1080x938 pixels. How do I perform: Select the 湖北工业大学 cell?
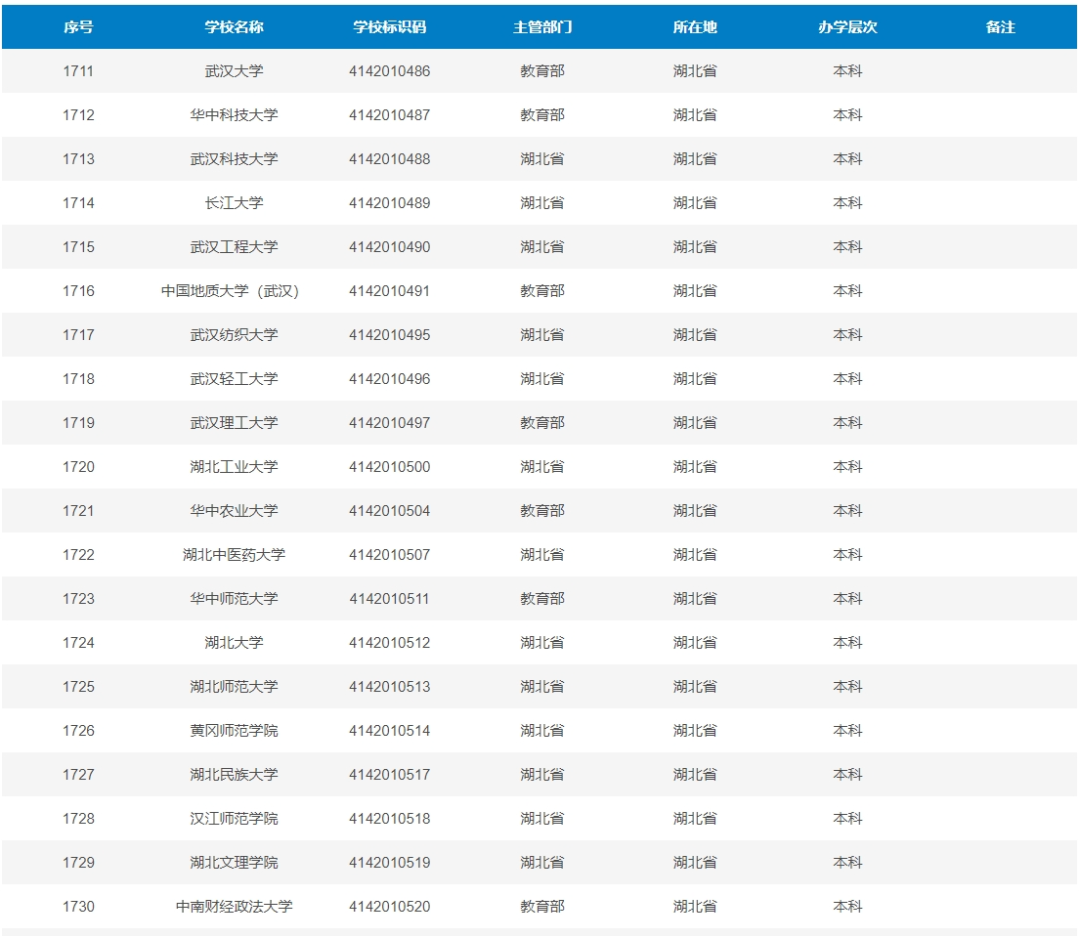click(x=233, y=467)
